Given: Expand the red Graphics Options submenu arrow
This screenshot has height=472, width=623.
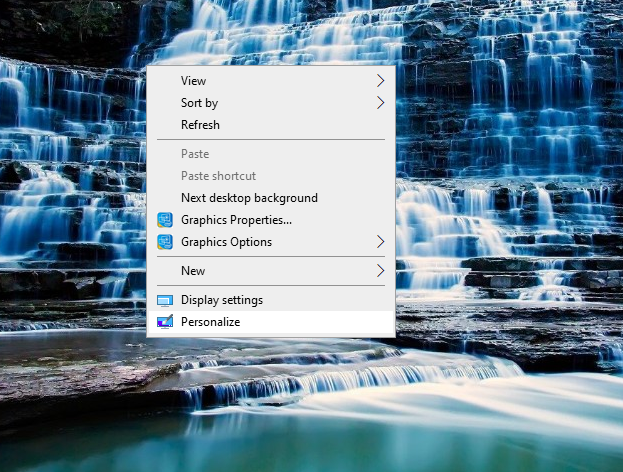Looking at the screenshot, I should click(380, 242).
